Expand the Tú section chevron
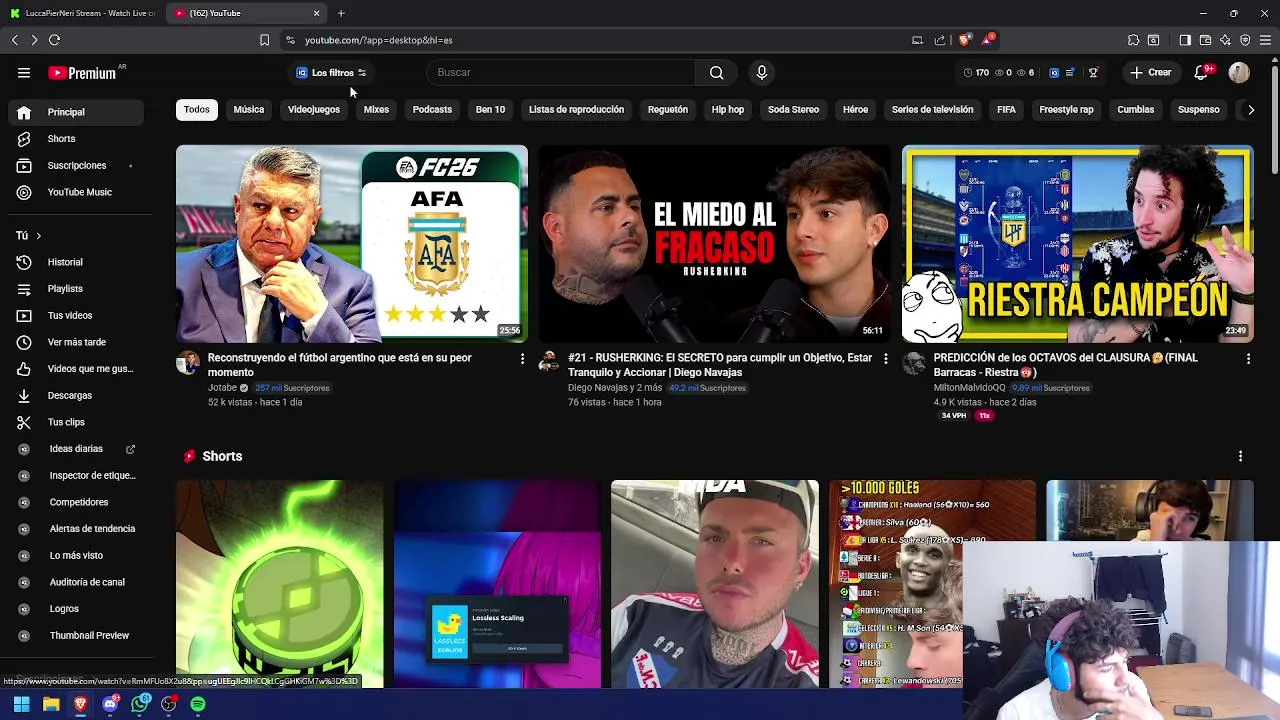This screenshot has height=720, width=1280. 38,236
